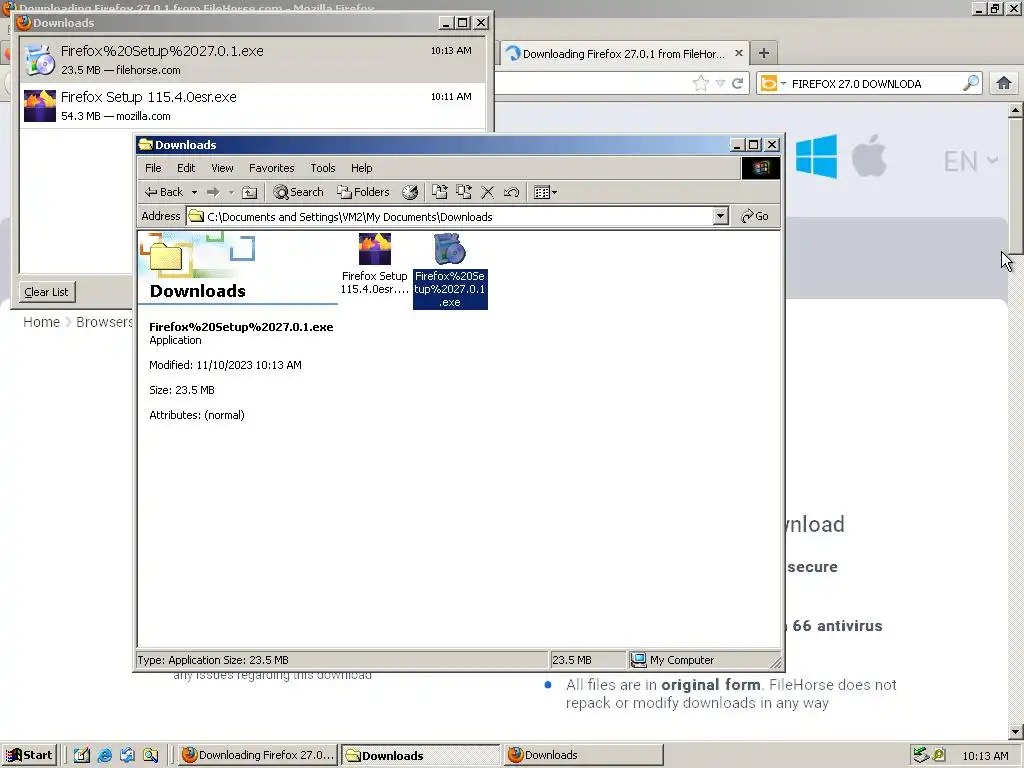Switch to the Firefox Downloads taskbar button
This screenshot has height=768, width=1024.
584,755
